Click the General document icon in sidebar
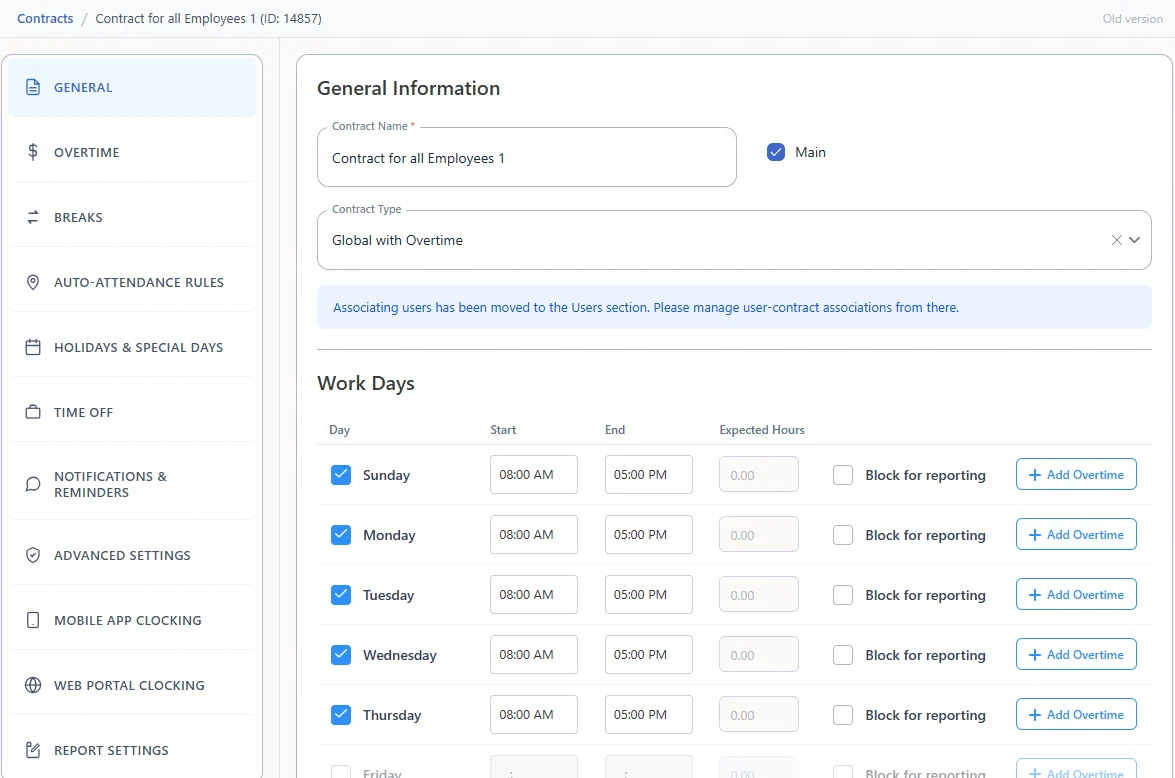Viewport: 1175px width, 778px height. click(x=33, y=87)
